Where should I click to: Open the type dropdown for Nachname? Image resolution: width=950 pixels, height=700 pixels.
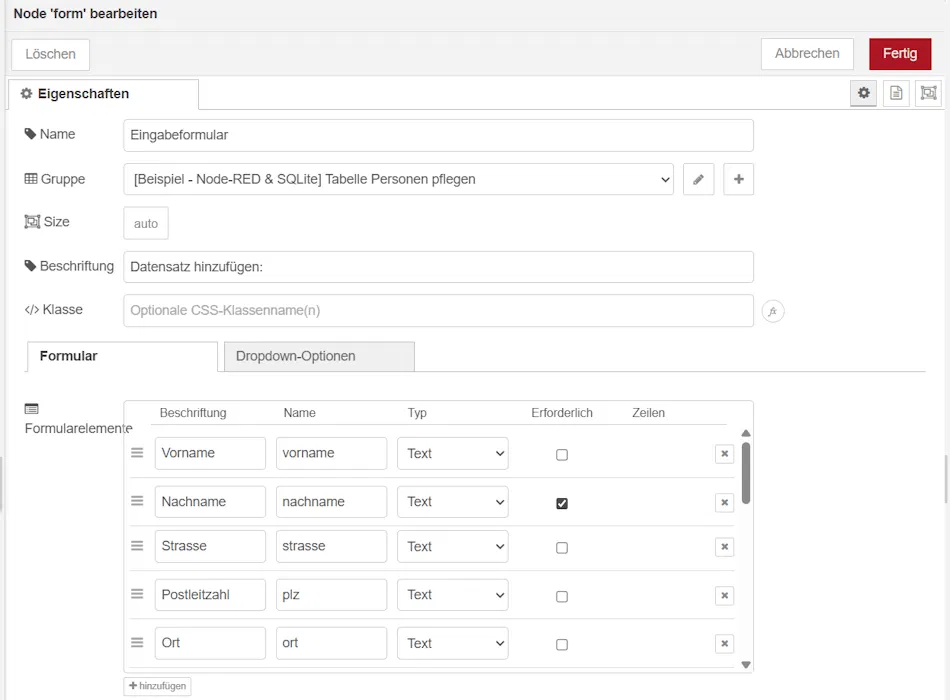(452, 502)
